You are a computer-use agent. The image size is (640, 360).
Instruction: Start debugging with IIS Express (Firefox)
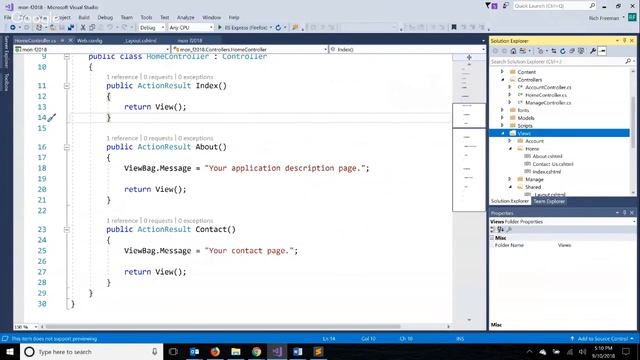[x=243, y=27]
